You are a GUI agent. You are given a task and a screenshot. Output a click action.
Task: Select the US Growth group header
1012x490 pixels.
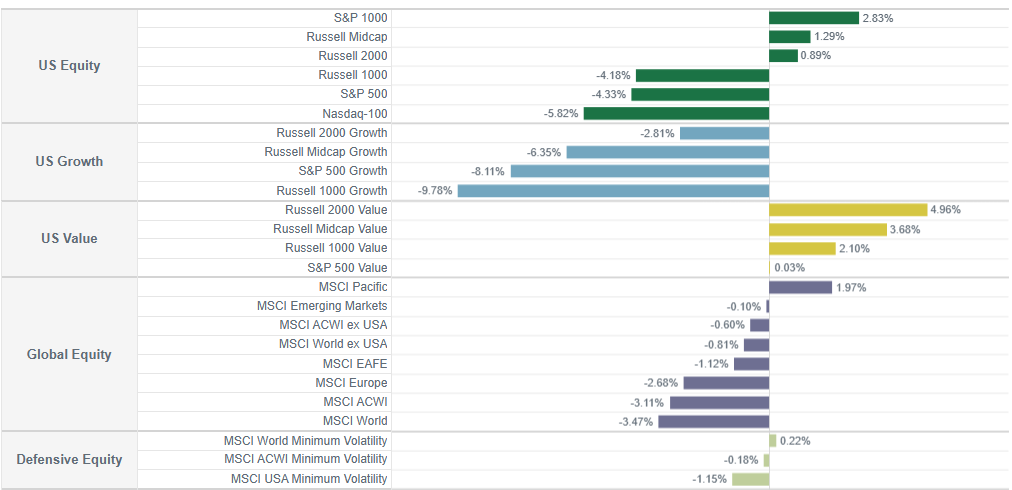(x=69, y=162)
